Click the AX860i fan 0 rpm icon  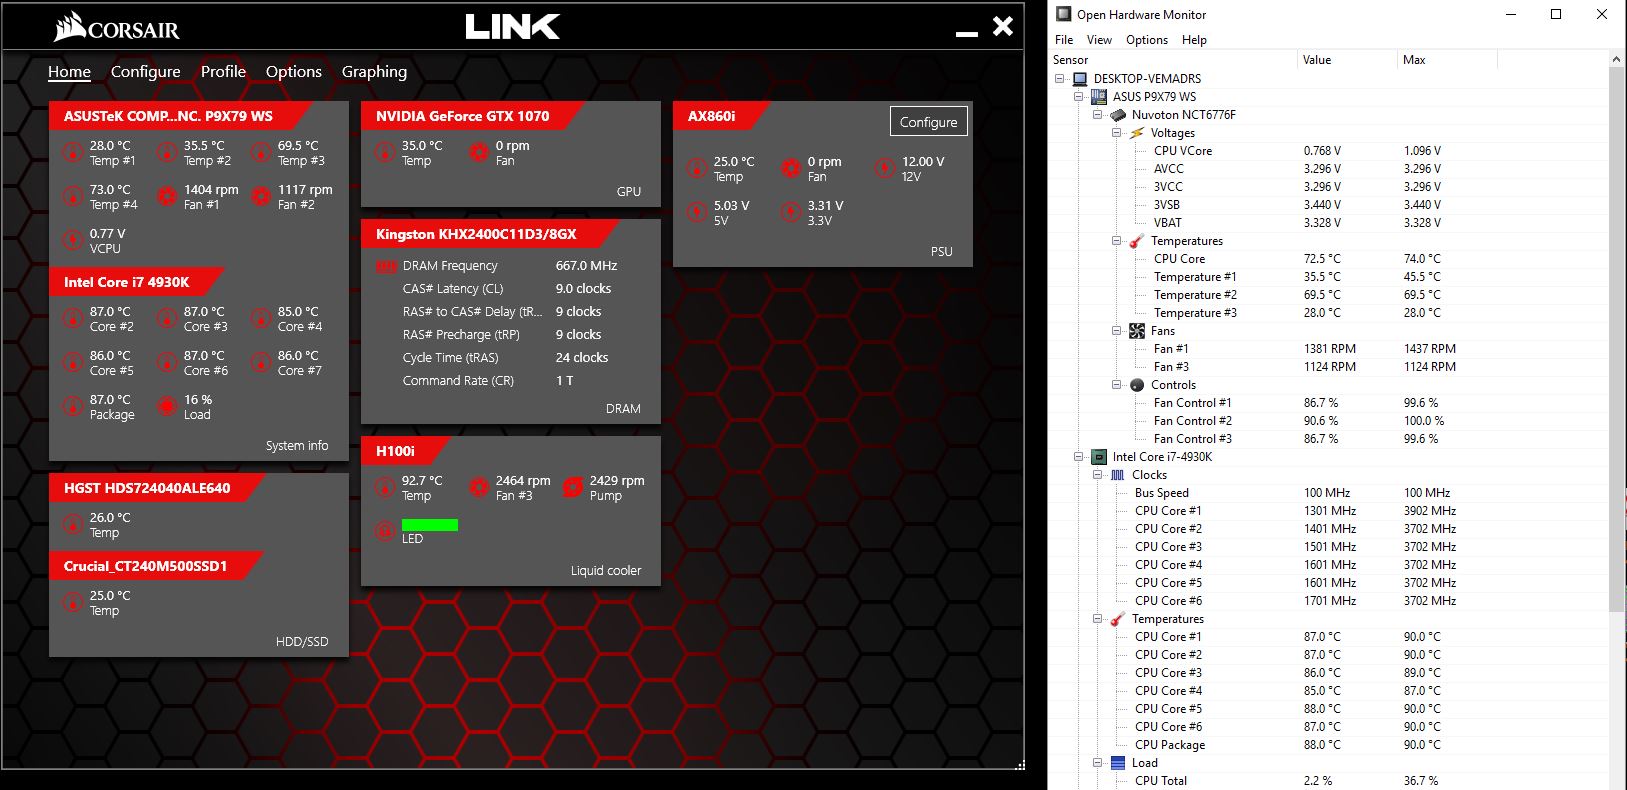point(791,168)
